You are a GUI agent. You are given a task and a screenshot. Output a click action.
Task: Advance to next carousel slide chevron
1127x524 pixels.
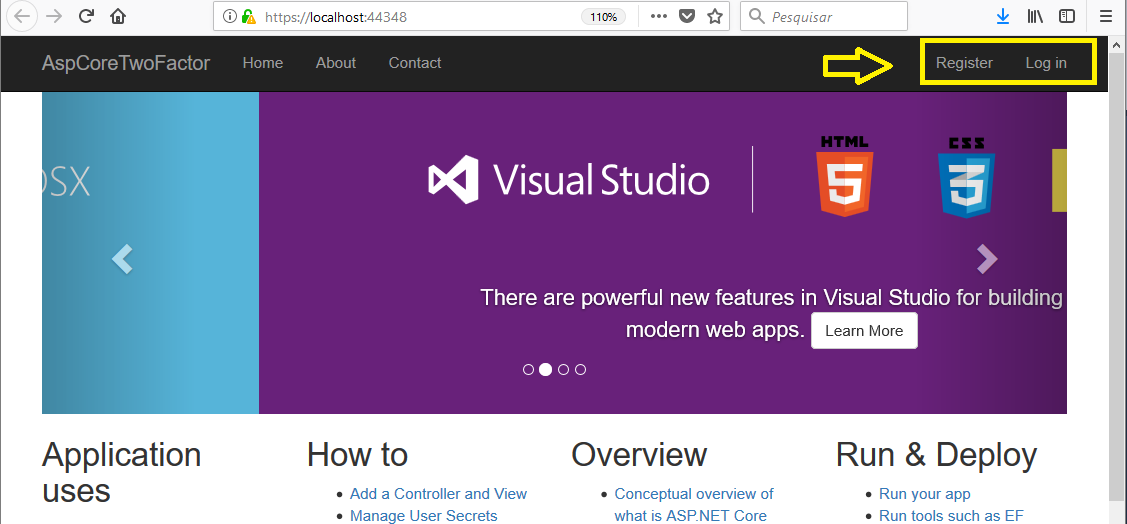(988, 259)
